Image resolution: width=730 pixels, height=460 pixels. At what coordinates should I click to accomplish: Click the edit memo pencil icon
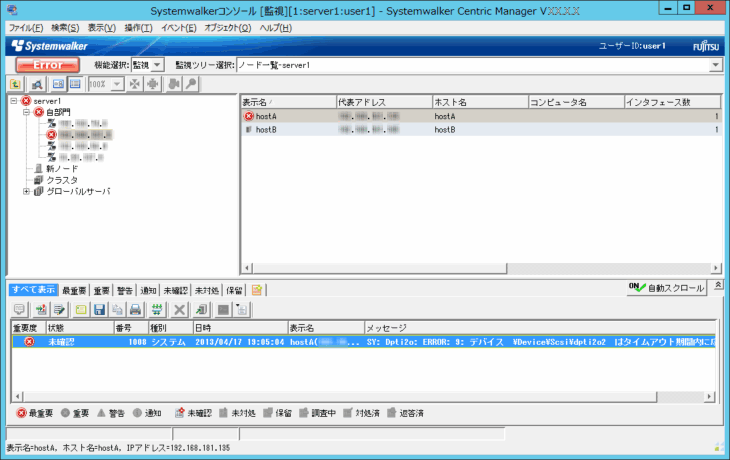coord(59,310)
